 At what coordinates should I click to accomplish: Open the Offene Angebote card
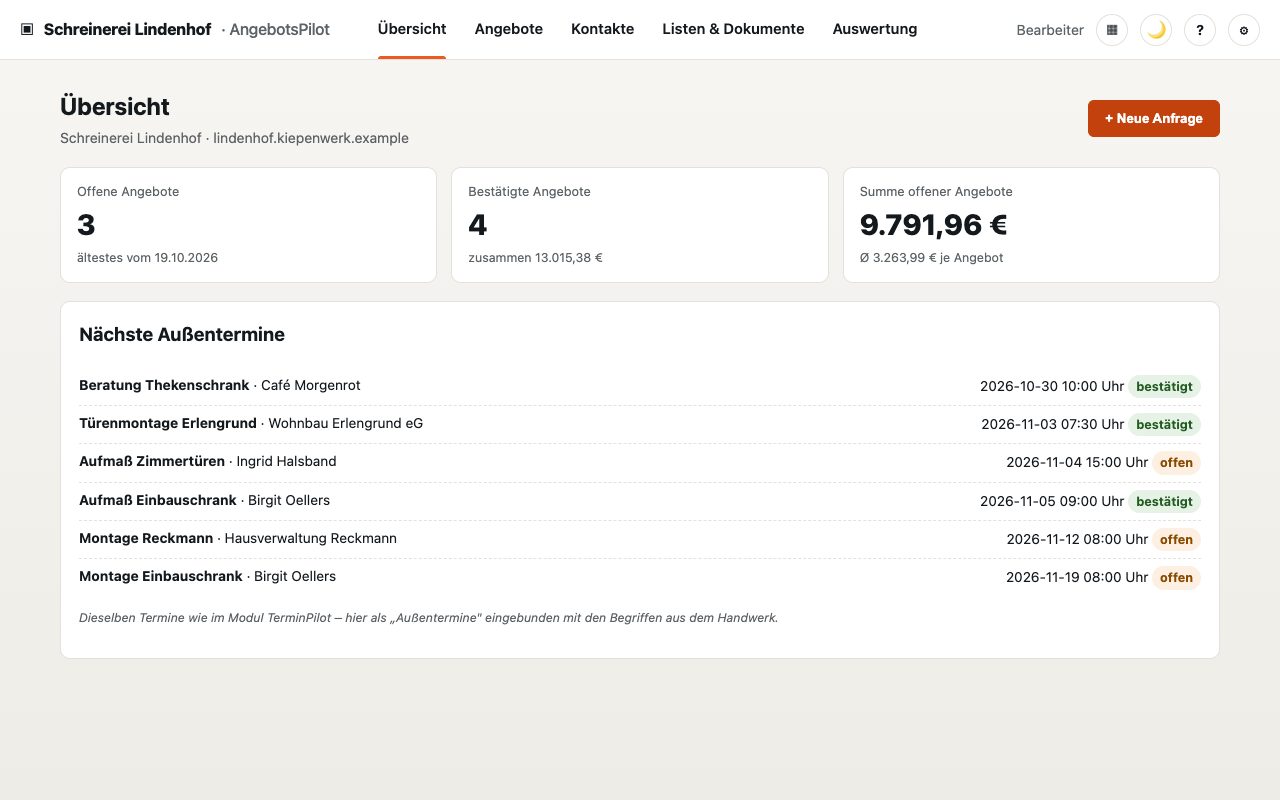(x=248, y=225)
